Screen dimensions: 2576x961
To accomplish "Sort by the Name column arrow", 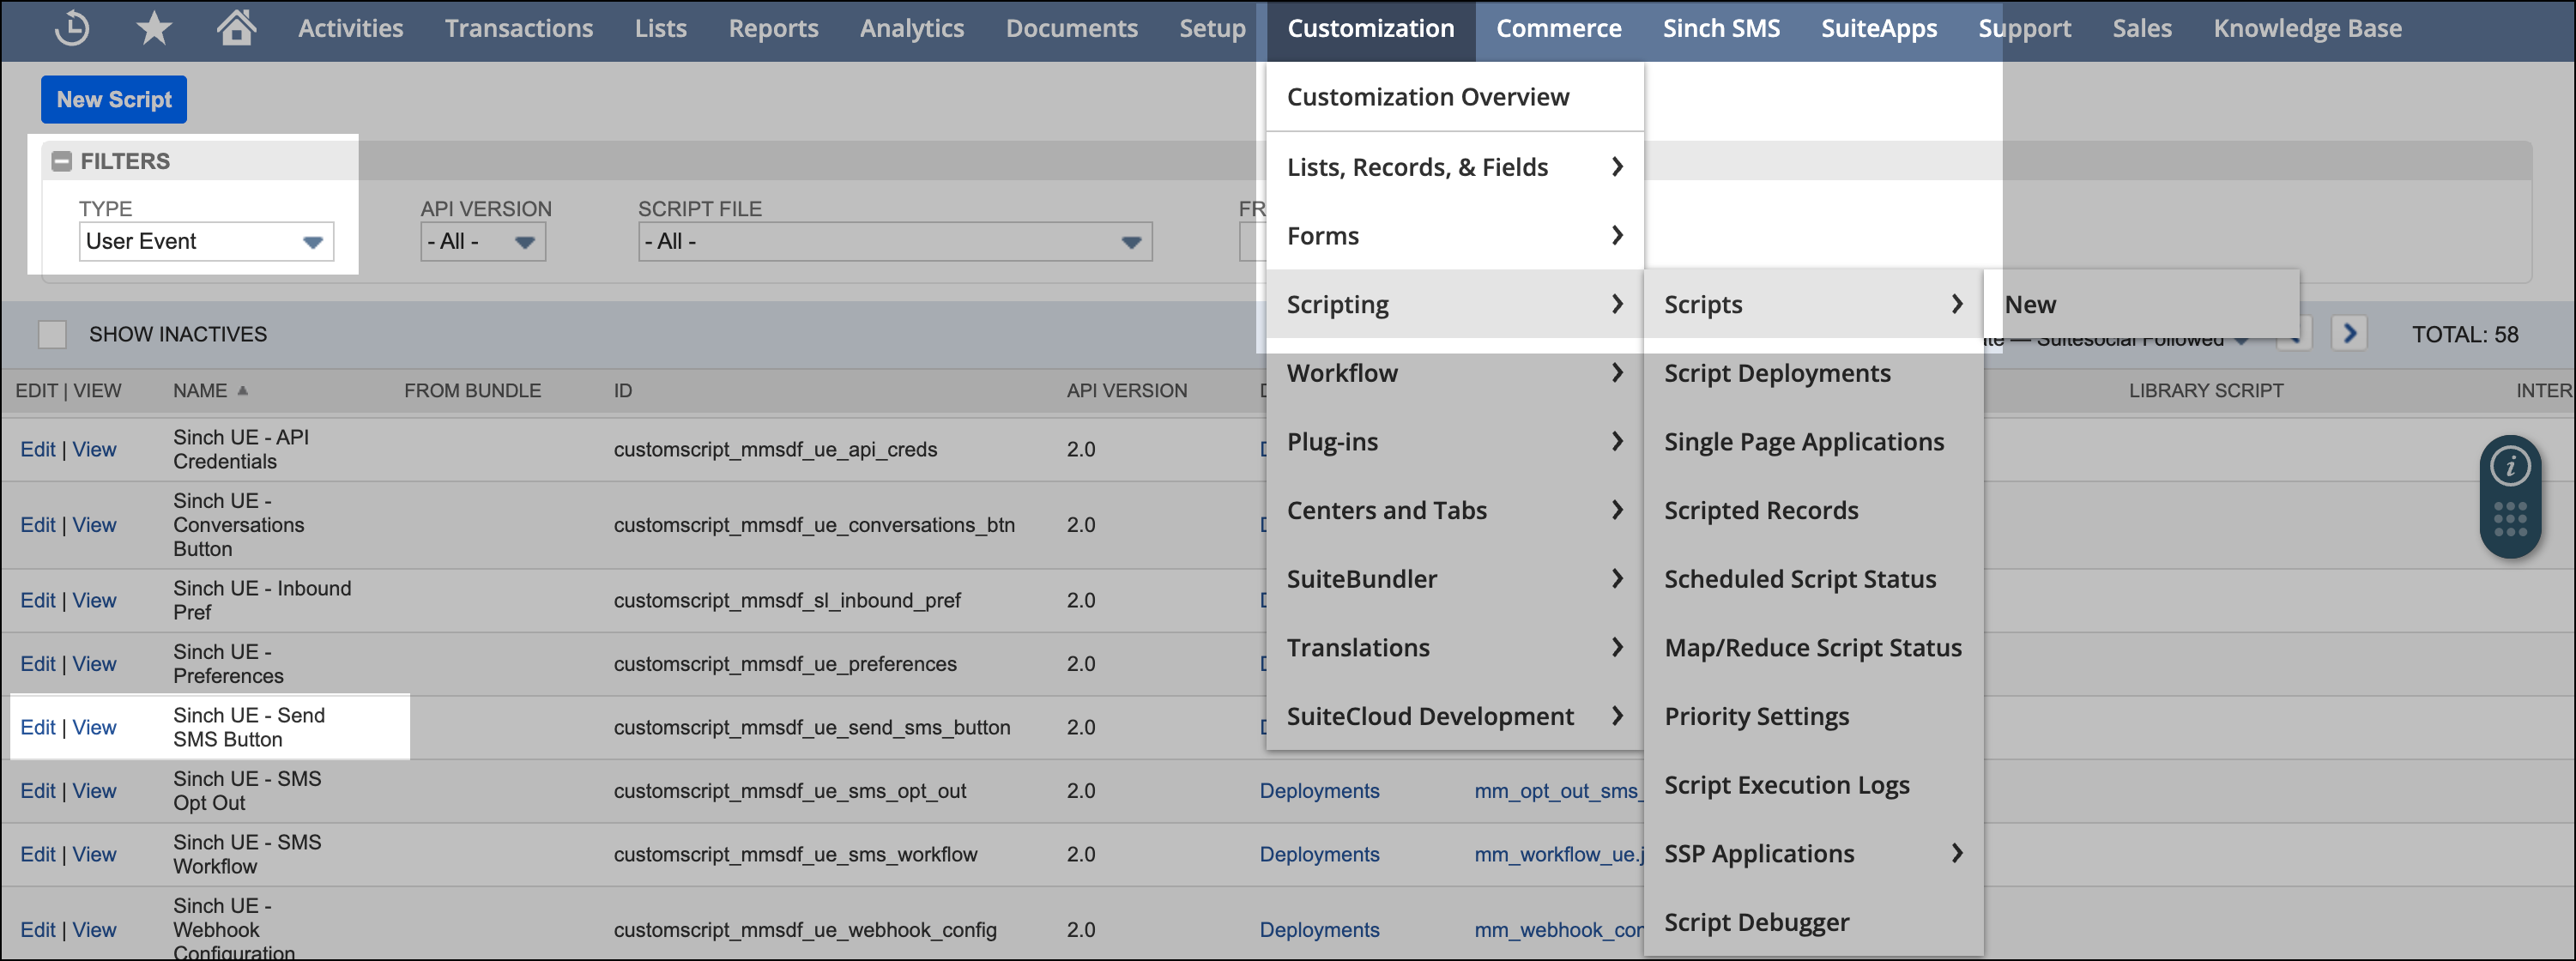I will point(243,390).
